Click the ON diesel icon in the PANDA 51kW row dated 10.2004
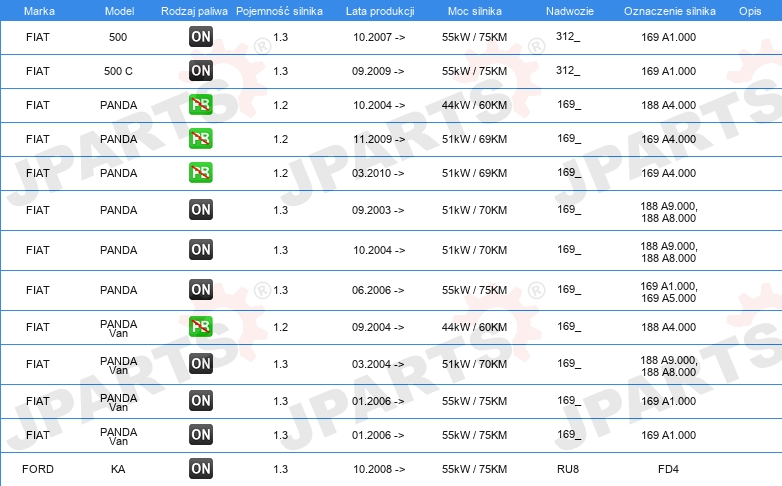This screenshot has width=782, height=486. 200,249
